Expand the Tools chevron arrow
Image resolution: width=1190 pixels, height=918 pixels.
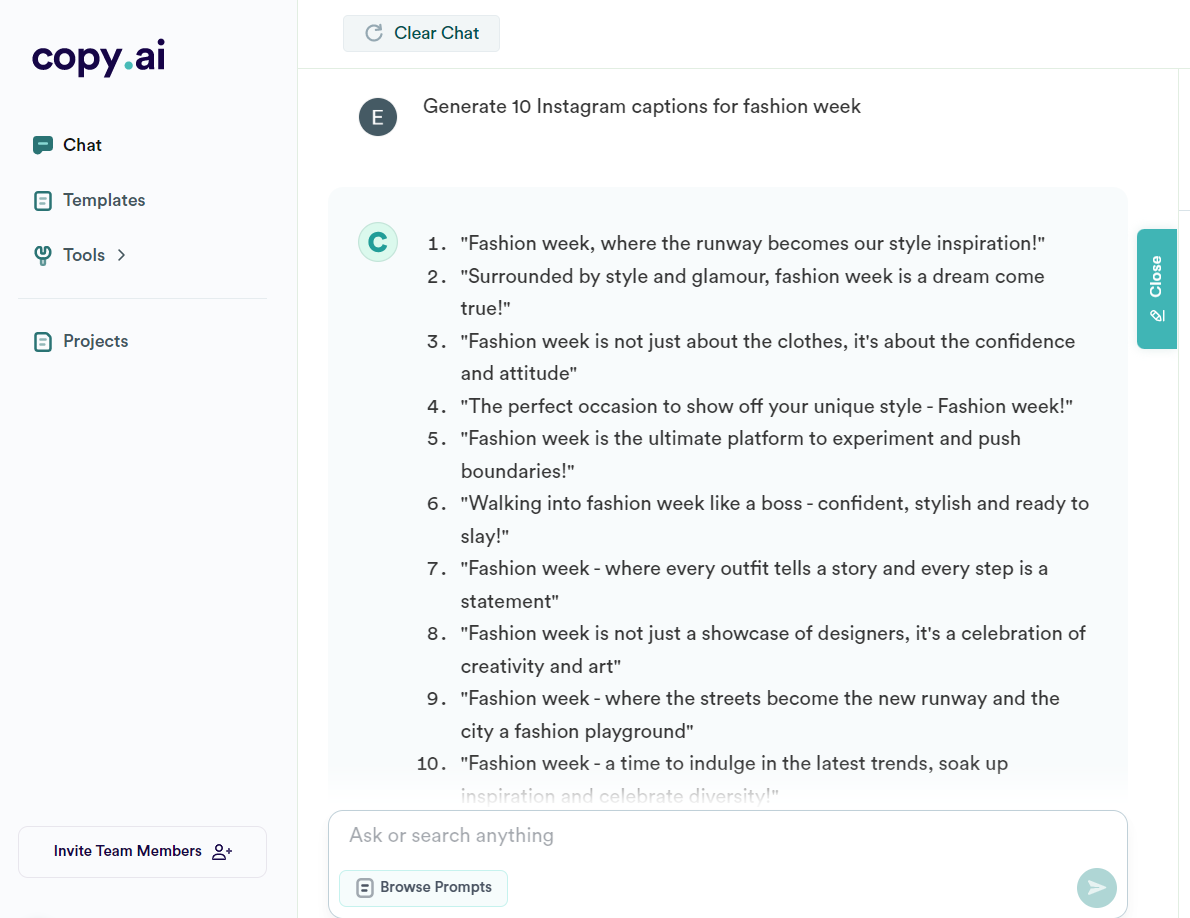click(x=121, y=255)
